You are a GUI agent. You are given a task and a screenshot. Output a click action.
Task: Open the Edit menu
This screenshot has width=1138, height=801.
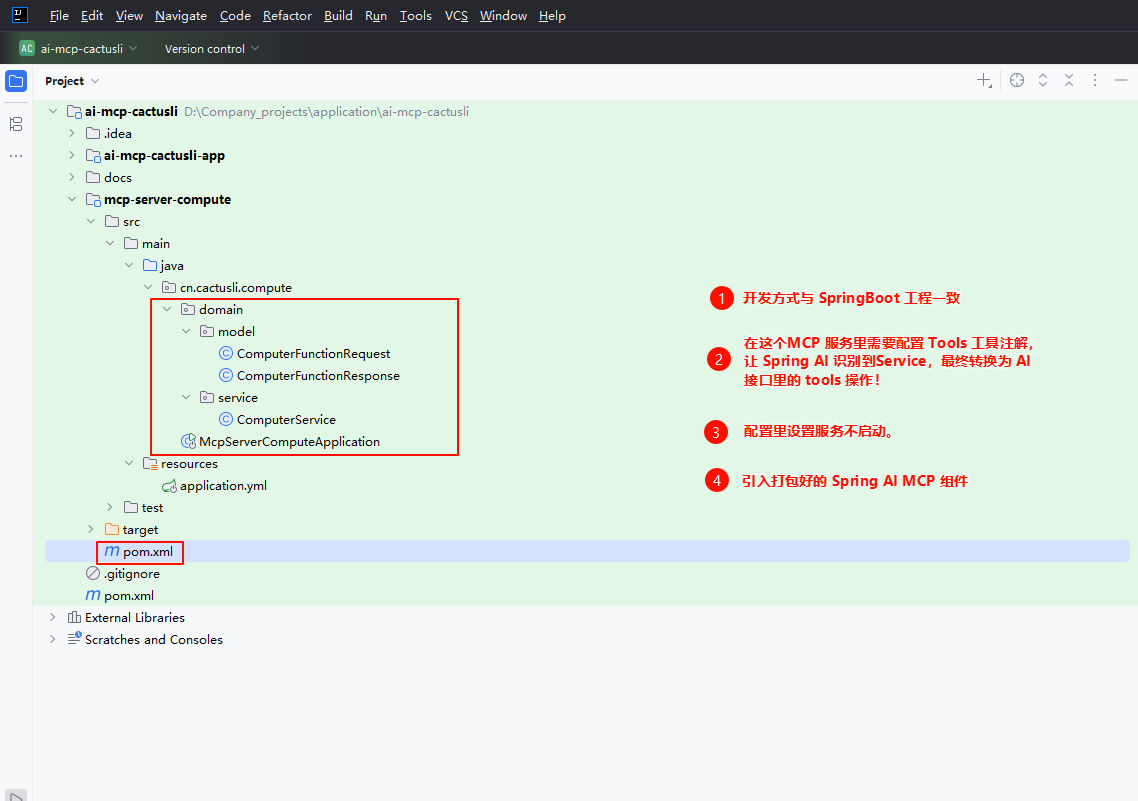click(x=91, y=15)
